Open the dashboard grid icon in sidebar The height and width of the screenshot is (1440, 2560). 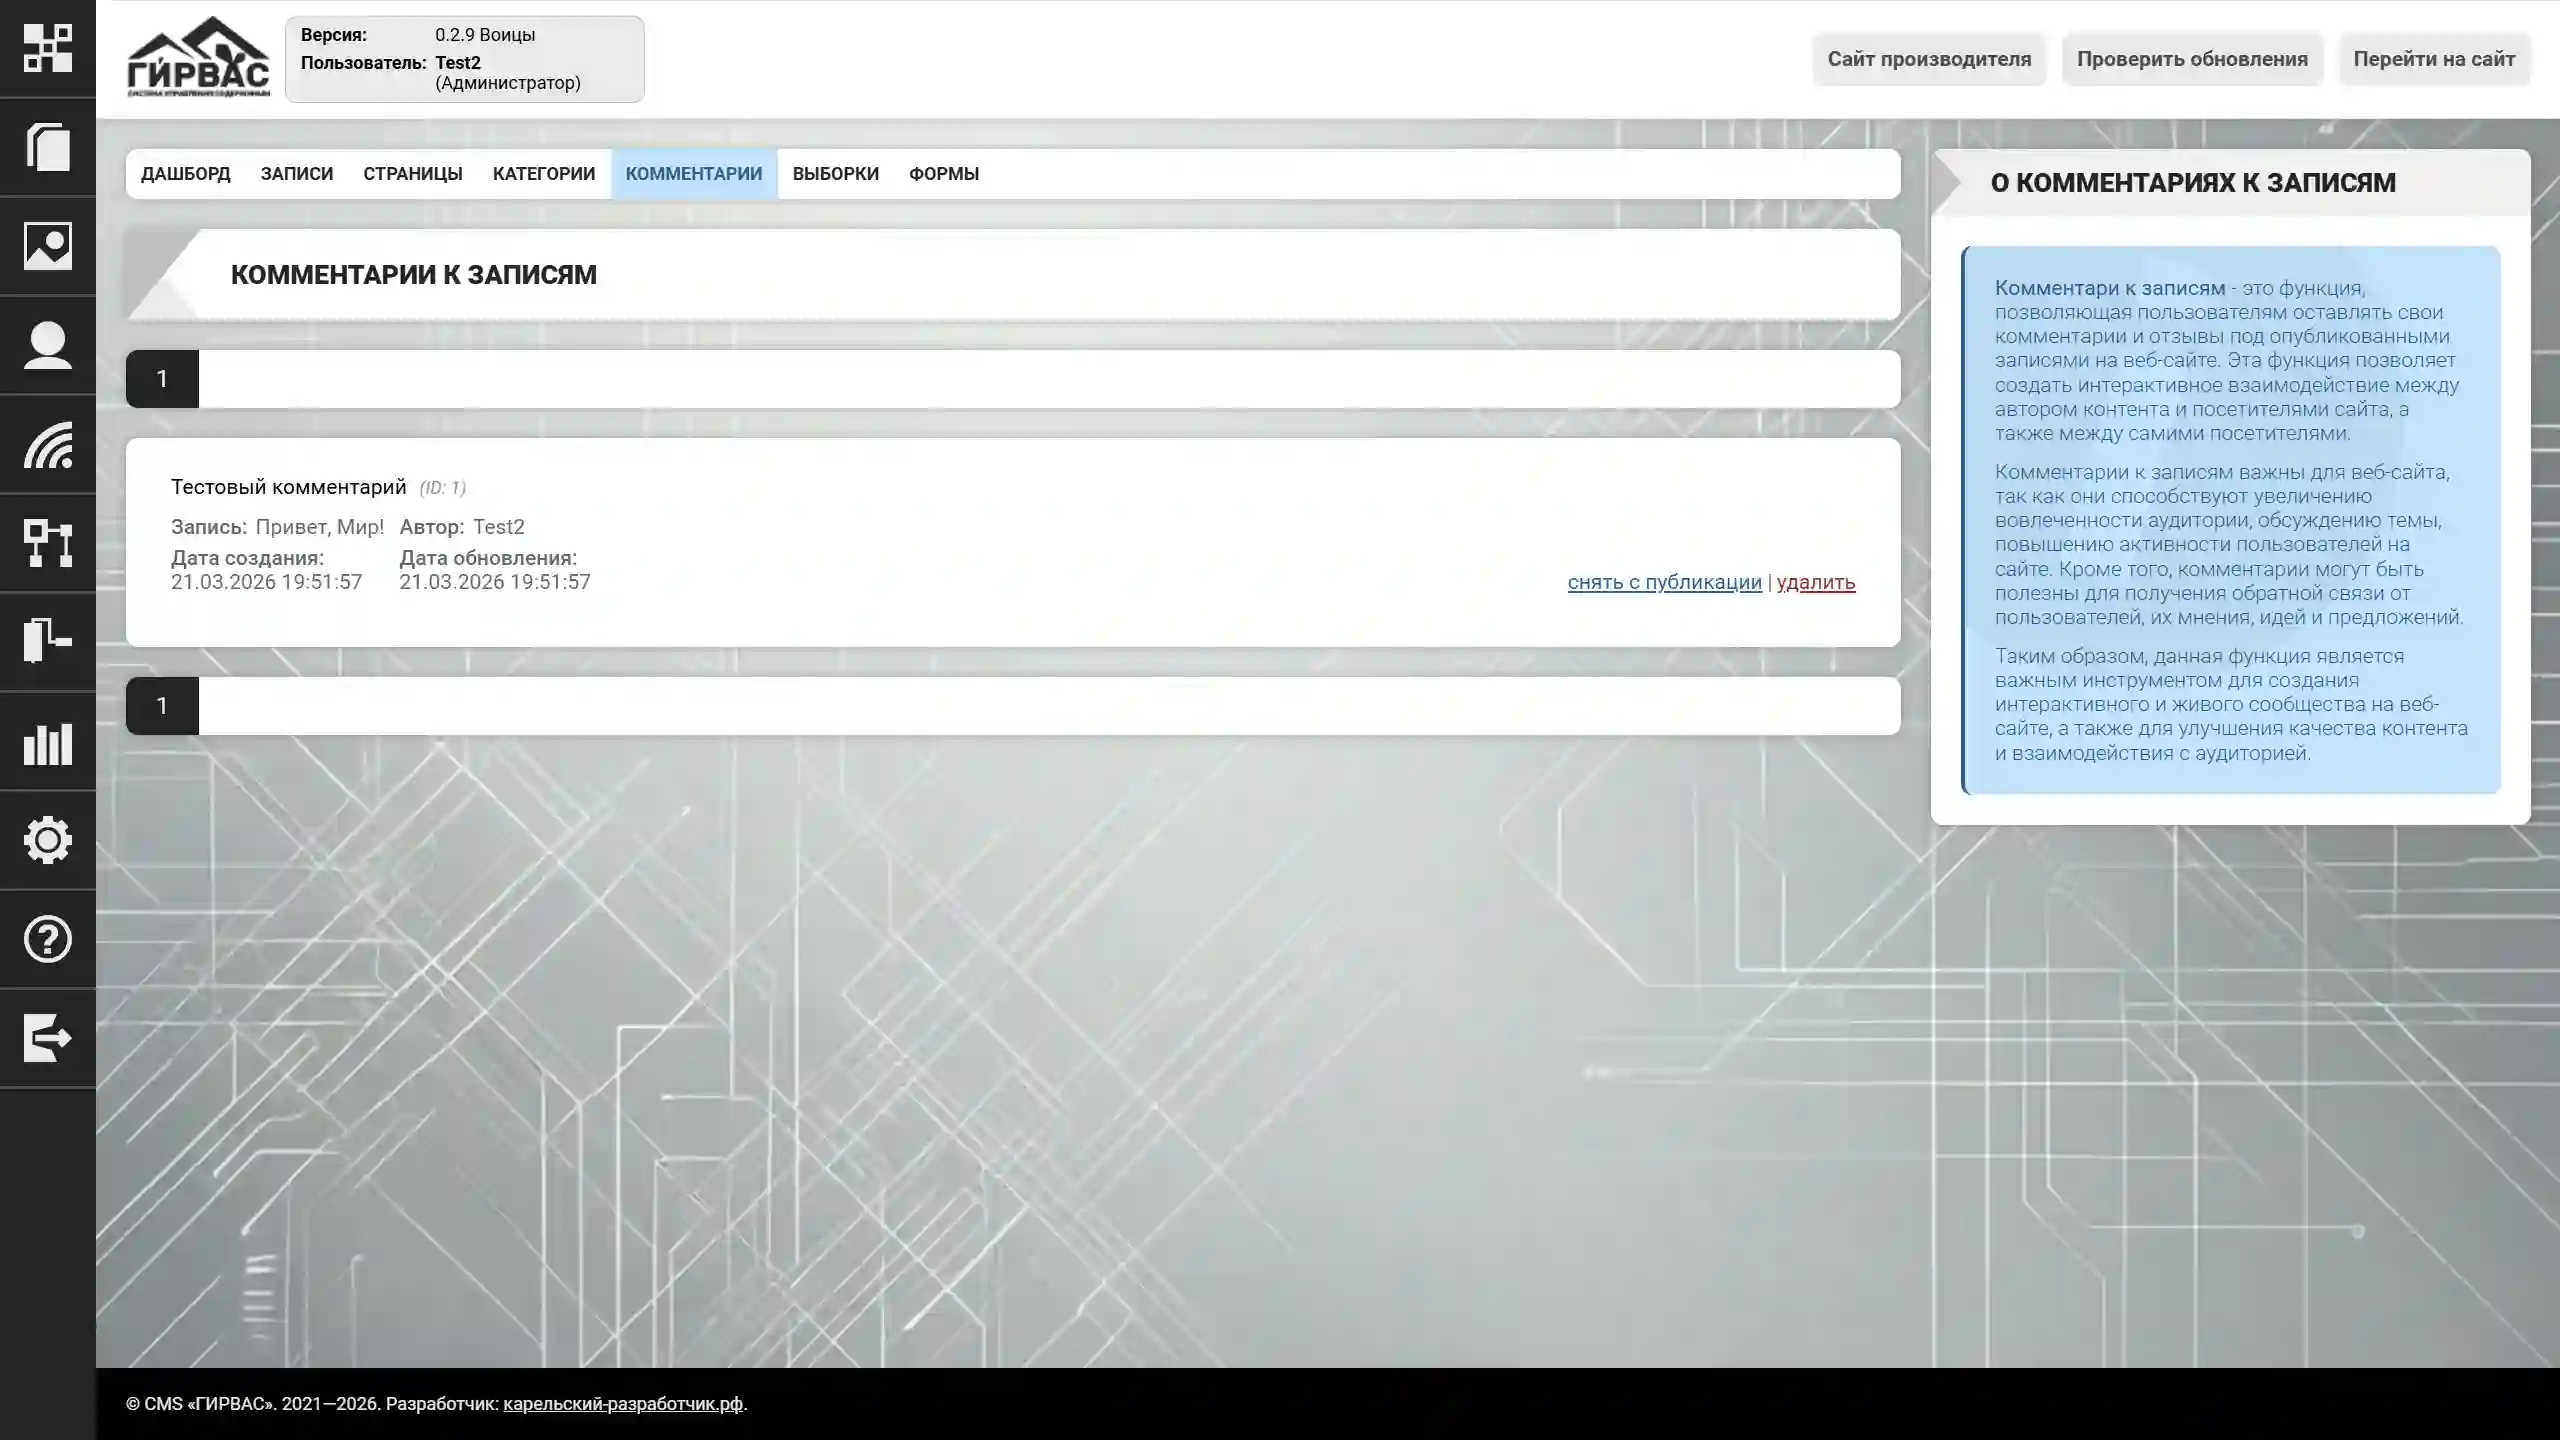point(47,48)
